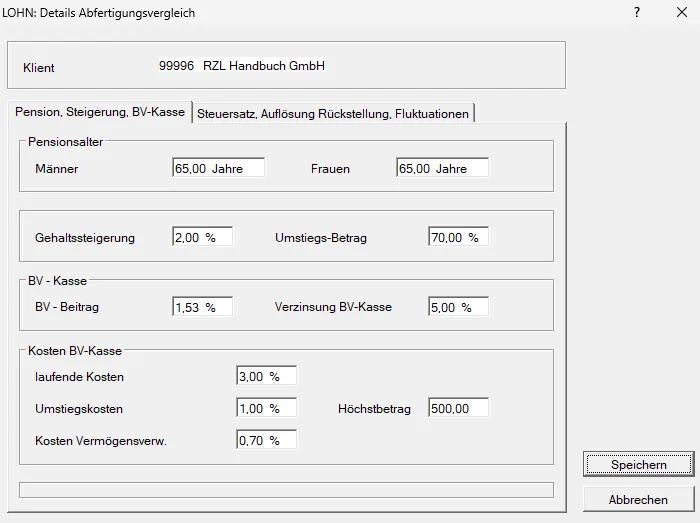Click the empty status bar at bottom

point(286,490)
